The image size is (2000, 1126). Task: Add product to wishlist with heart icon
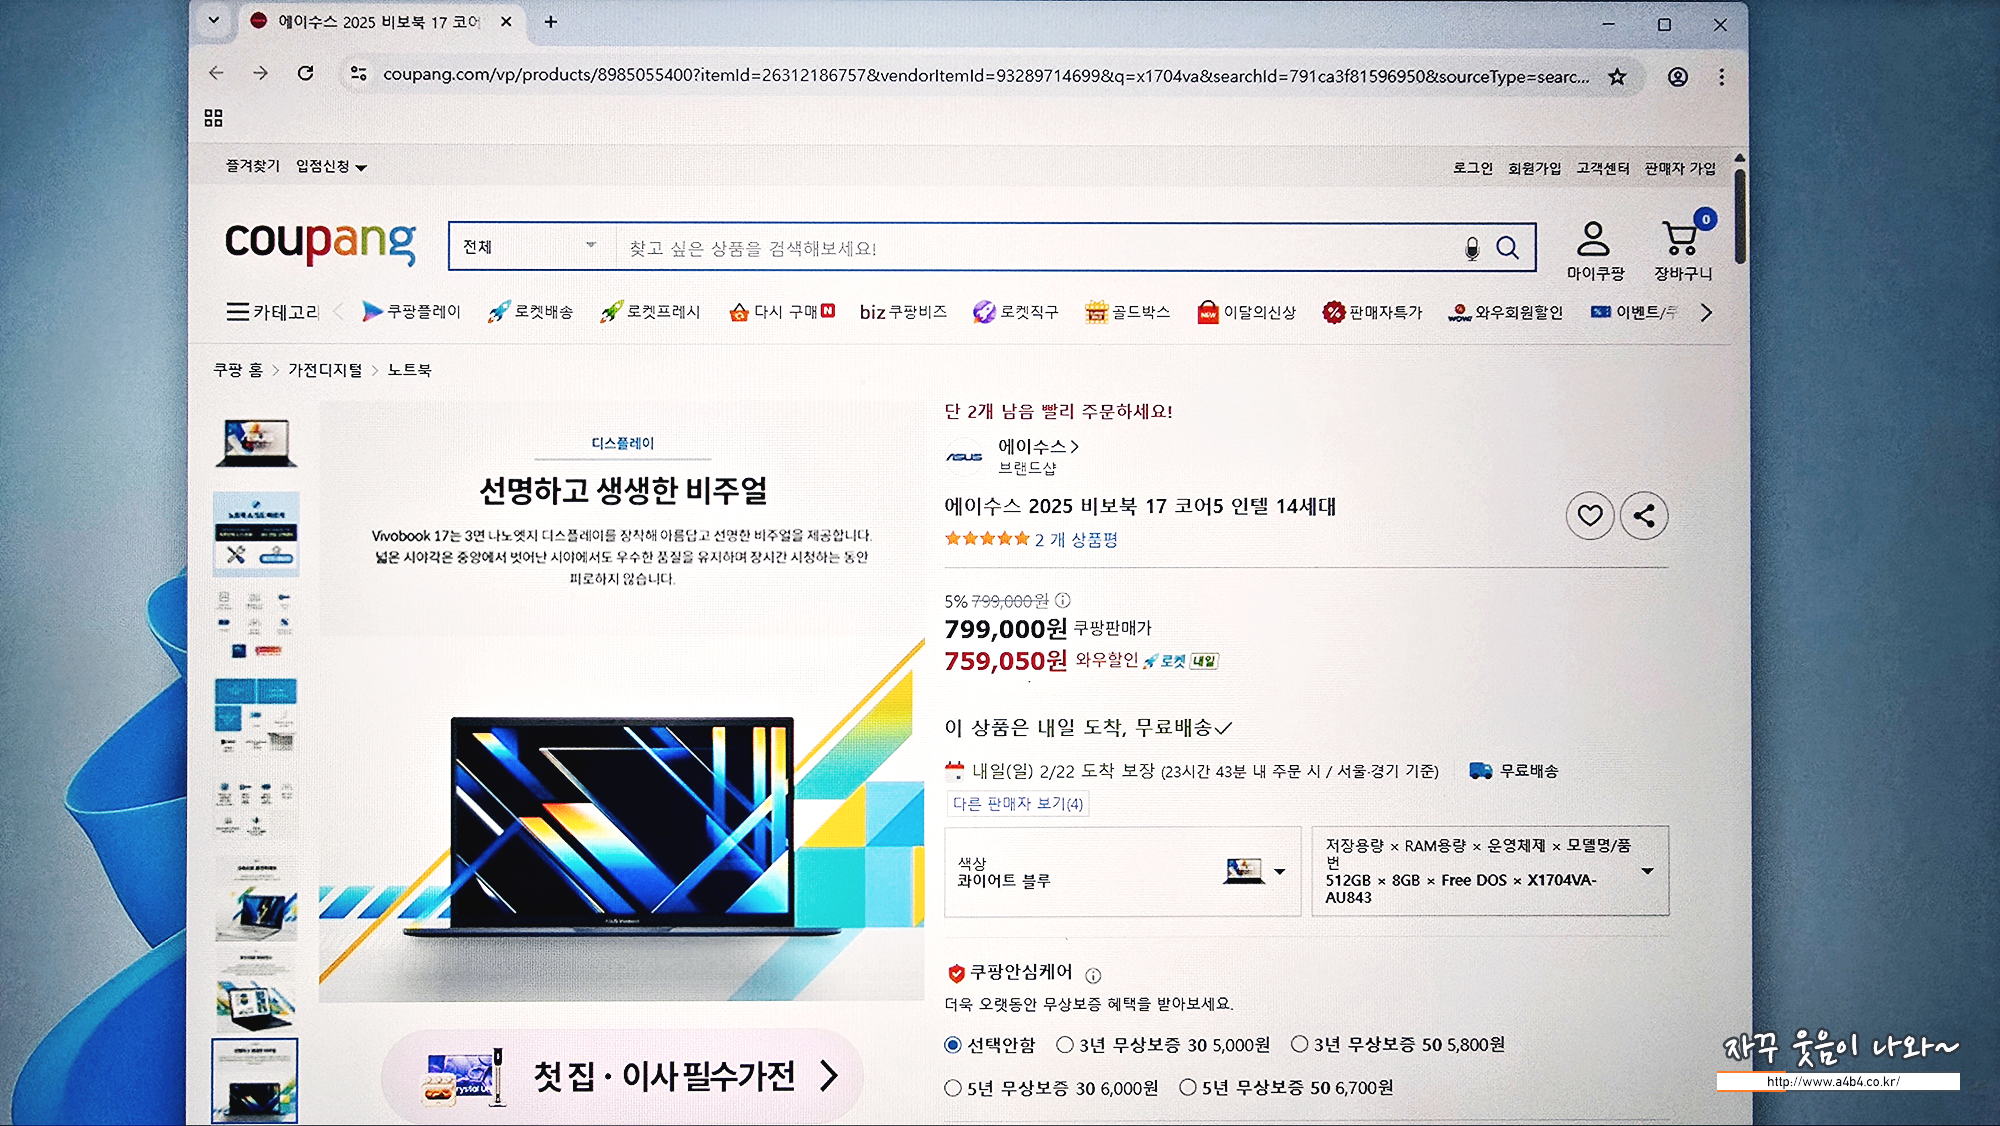coord(1589,516)
